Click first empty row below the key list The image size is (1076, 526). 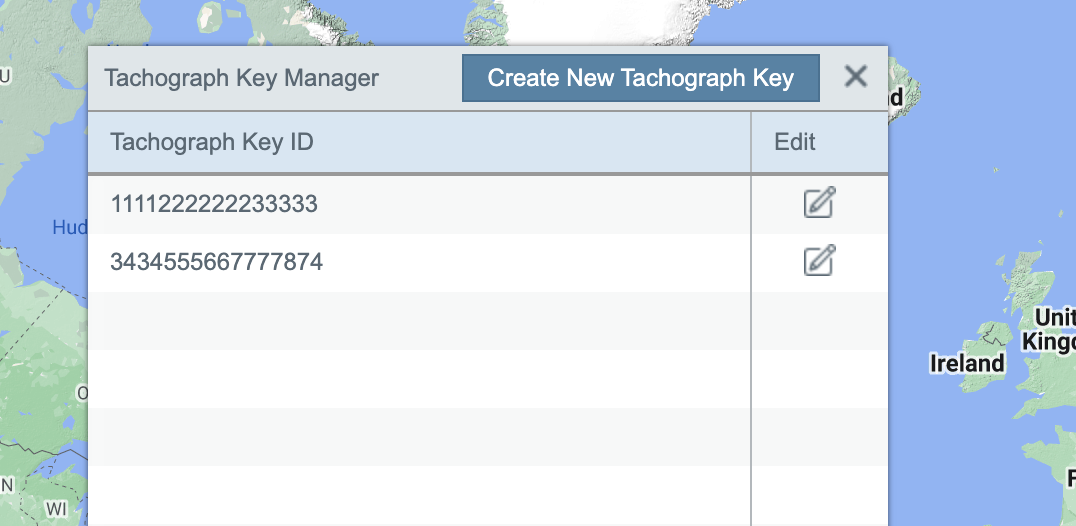pyautogui.click(x=418, y=320)
